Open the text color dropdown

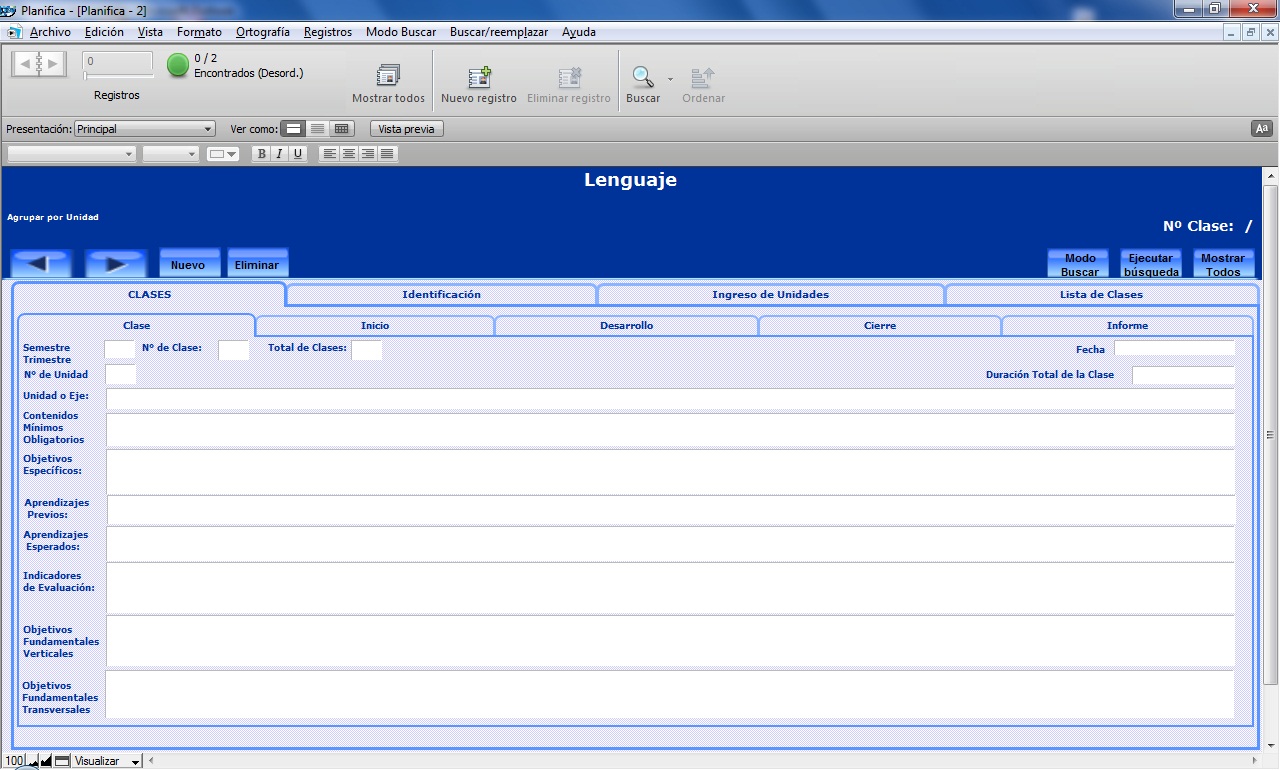223,154
